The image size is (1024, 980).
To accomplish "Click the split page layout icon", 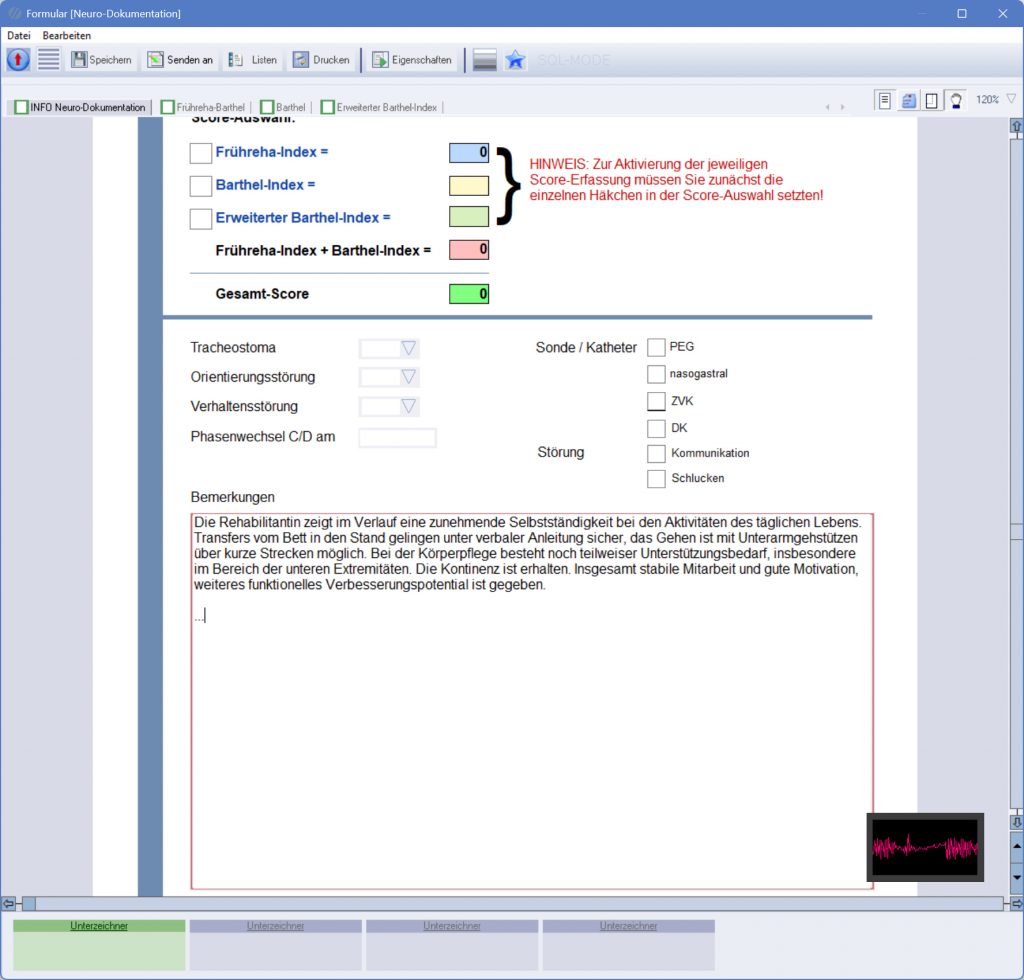I will tap(932, 100).
